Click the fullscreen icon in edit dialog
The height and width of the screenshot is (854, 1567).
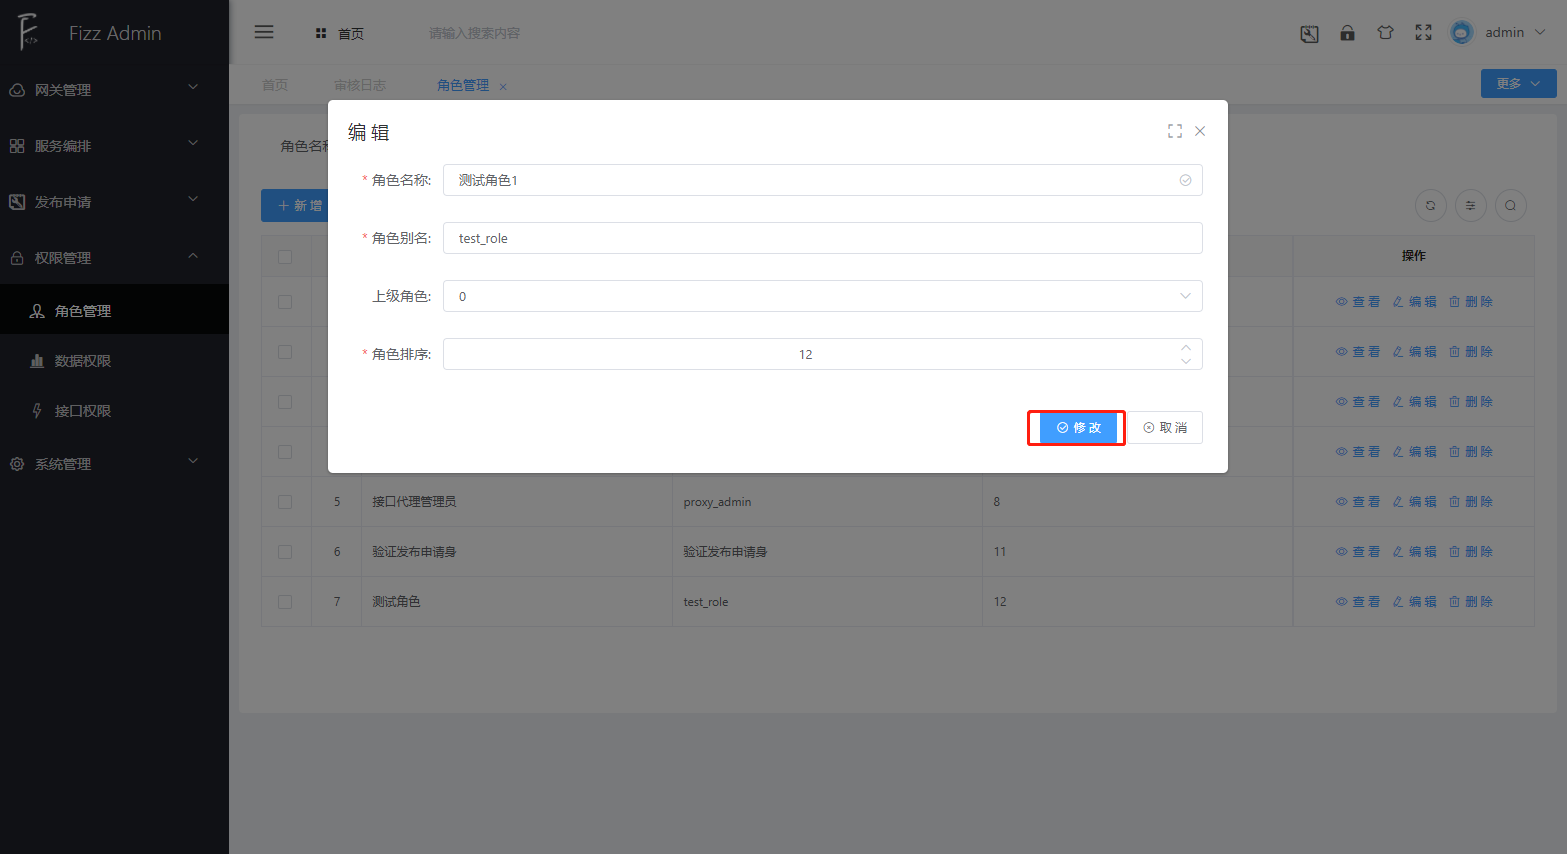pyautogui.click(x=1174, y=131)
